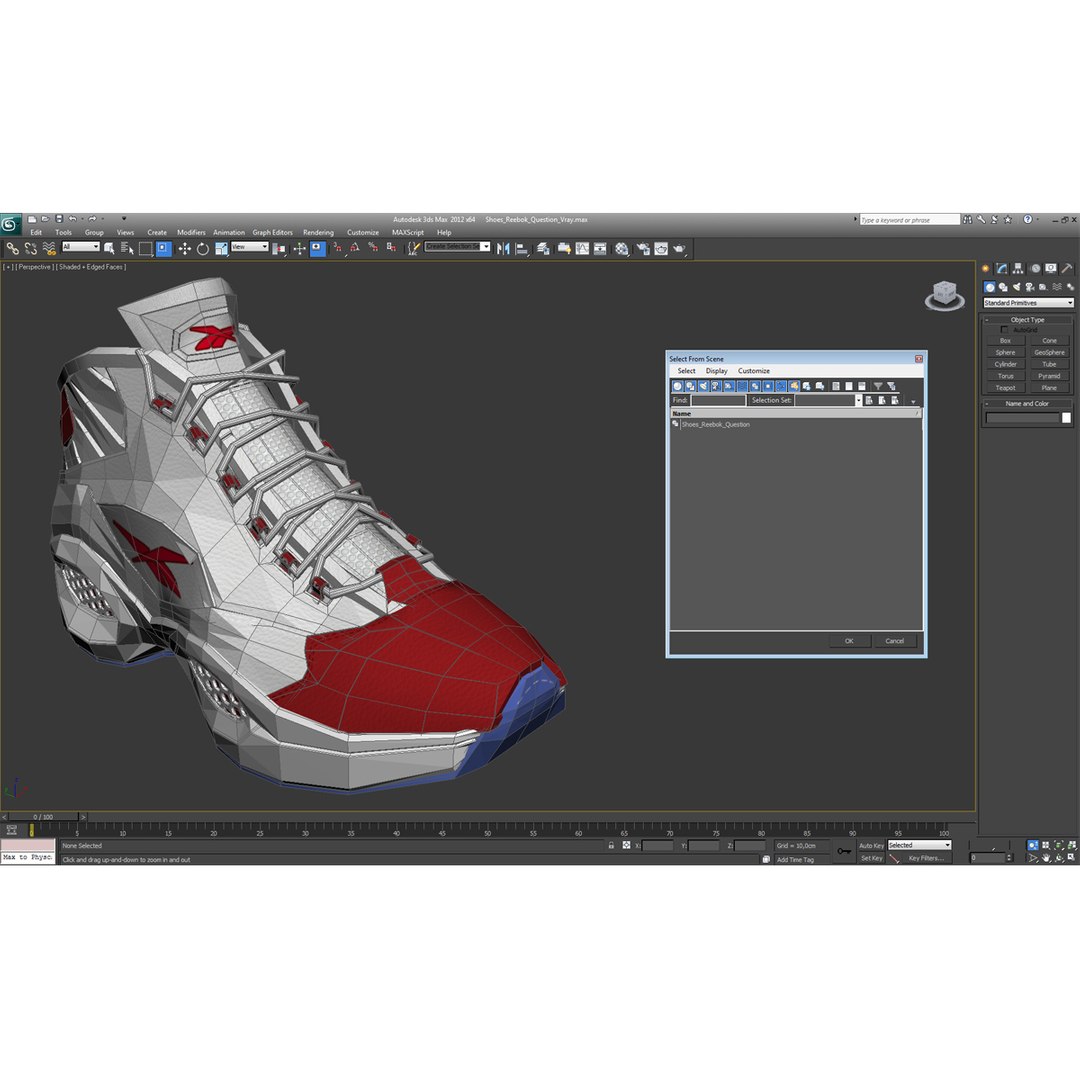1080x1080 pixels.
Task: Toggle Display Lights filter in Select From Scene
Action: (703, 386)
